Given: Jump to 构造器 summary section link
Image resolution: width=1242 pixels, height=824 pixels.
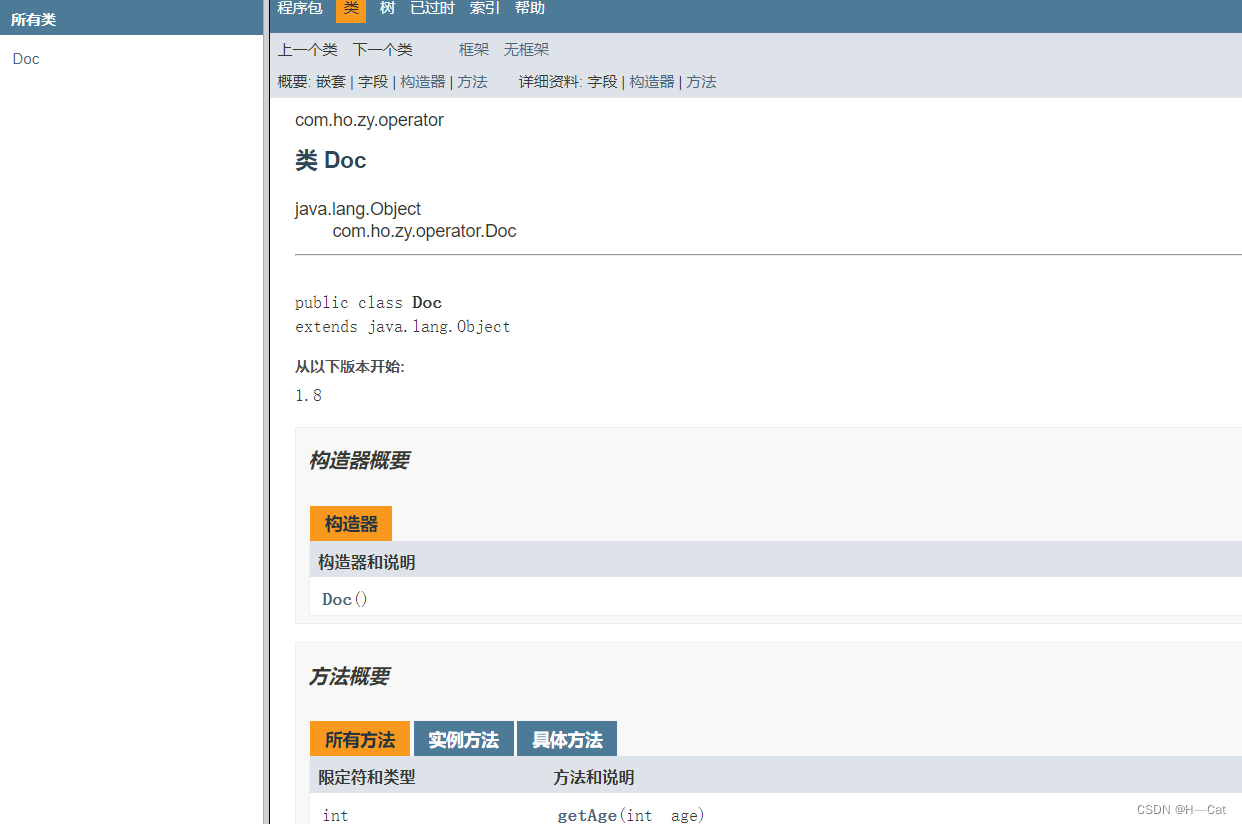Looking at the screenshot, I should coord(421,81).
